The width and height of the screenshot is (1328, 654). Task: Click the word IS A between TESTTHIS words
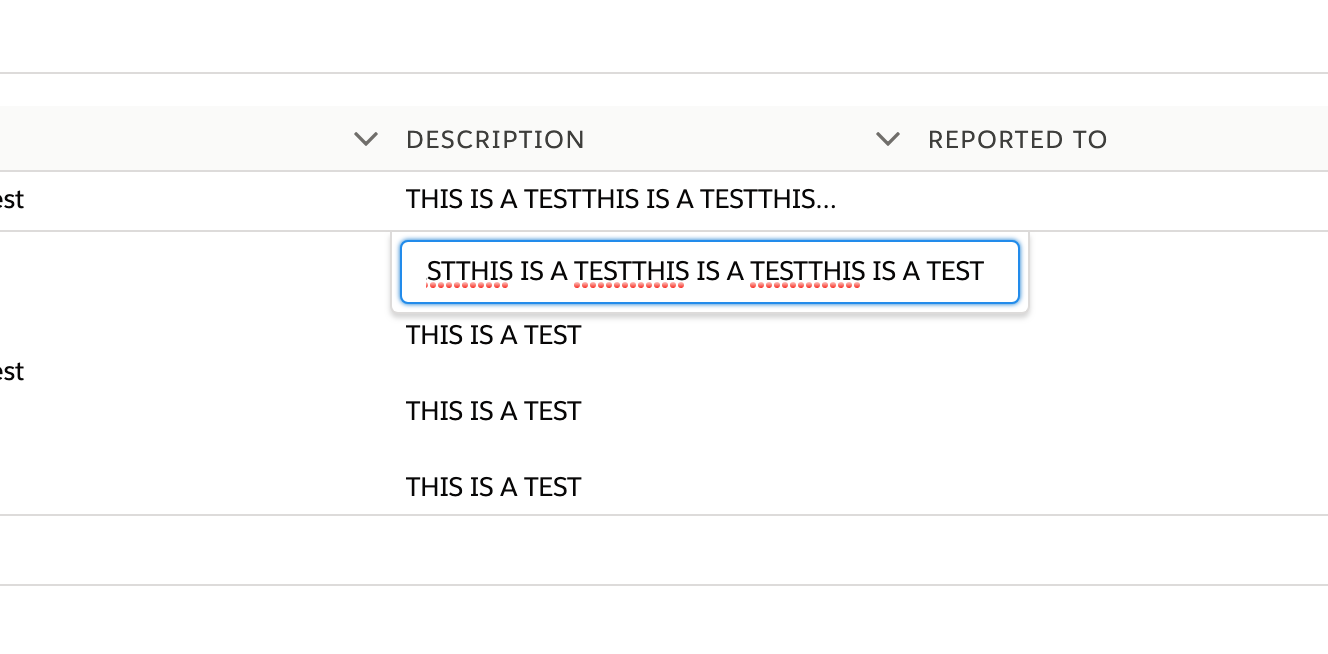coord(719,271)
